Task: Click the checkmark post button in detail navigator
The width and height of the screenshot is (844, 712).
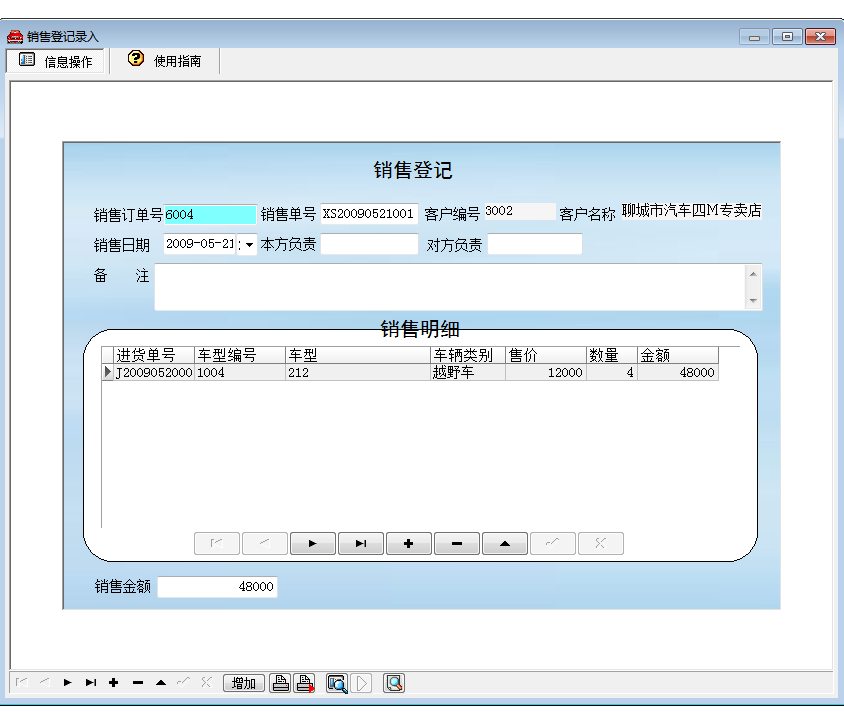Action: [x=553, y=544]
